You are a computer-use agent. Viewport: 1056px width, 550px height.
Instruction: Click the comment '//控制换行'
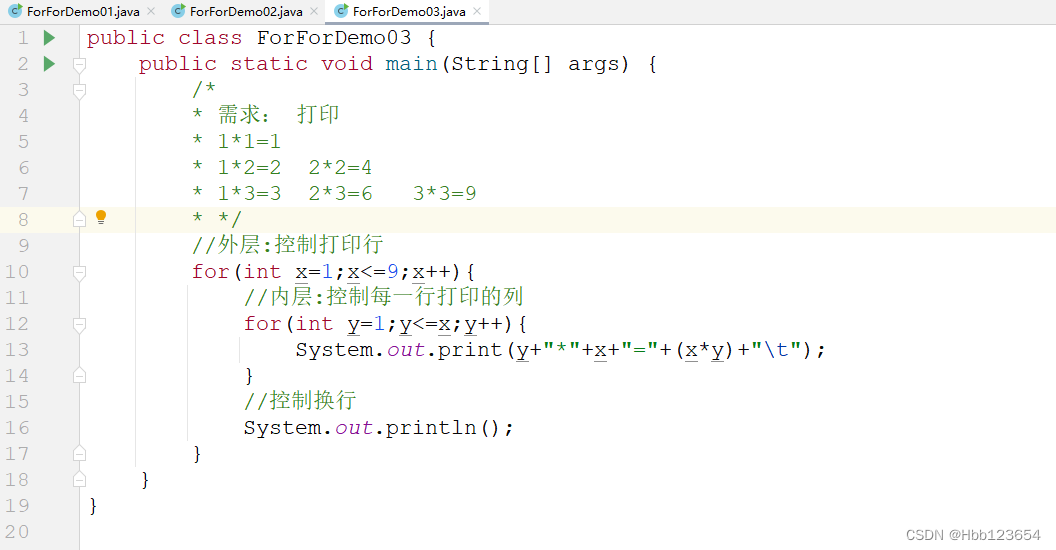(300, 401)
